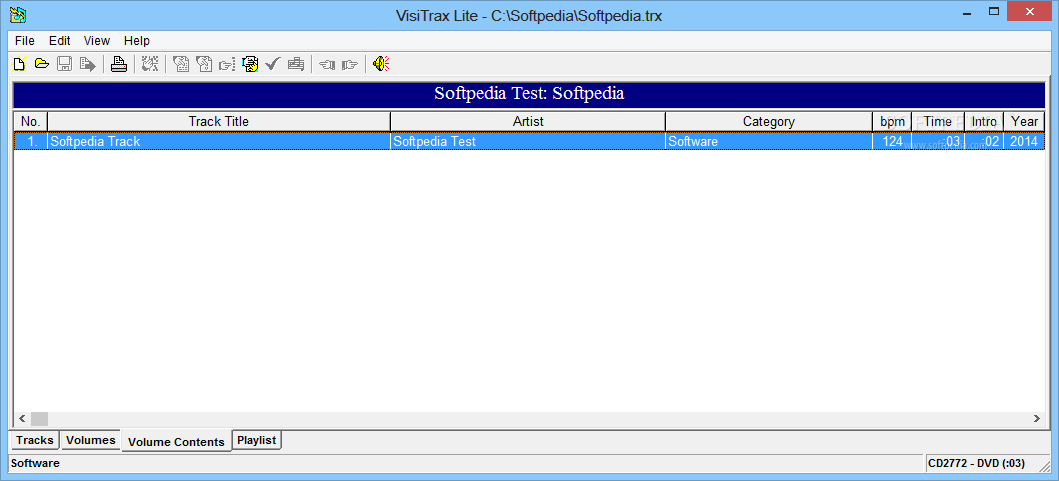Click the Software category cell in row
Image resolution: width=1059 pixels, height=481 pixels.
pos(769,141)
